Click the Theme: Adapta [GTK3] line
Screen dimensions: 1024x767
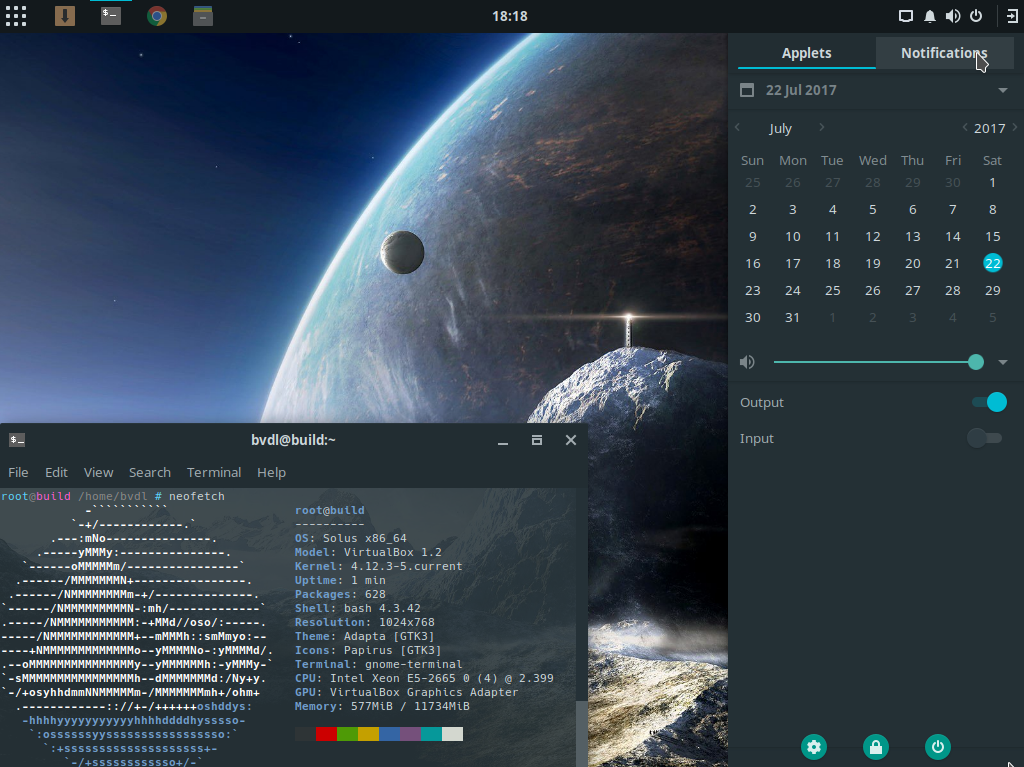364,636
